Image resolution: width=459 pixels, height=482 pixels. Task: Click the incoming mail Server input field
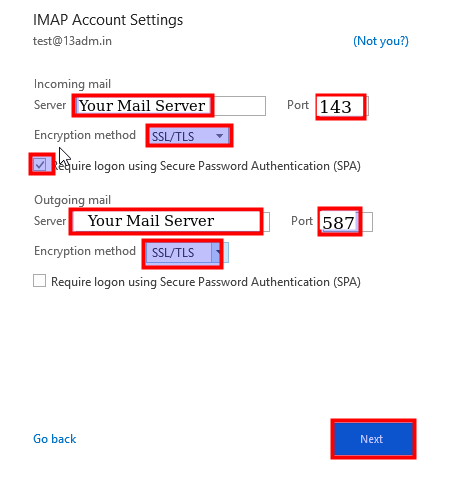170,106
